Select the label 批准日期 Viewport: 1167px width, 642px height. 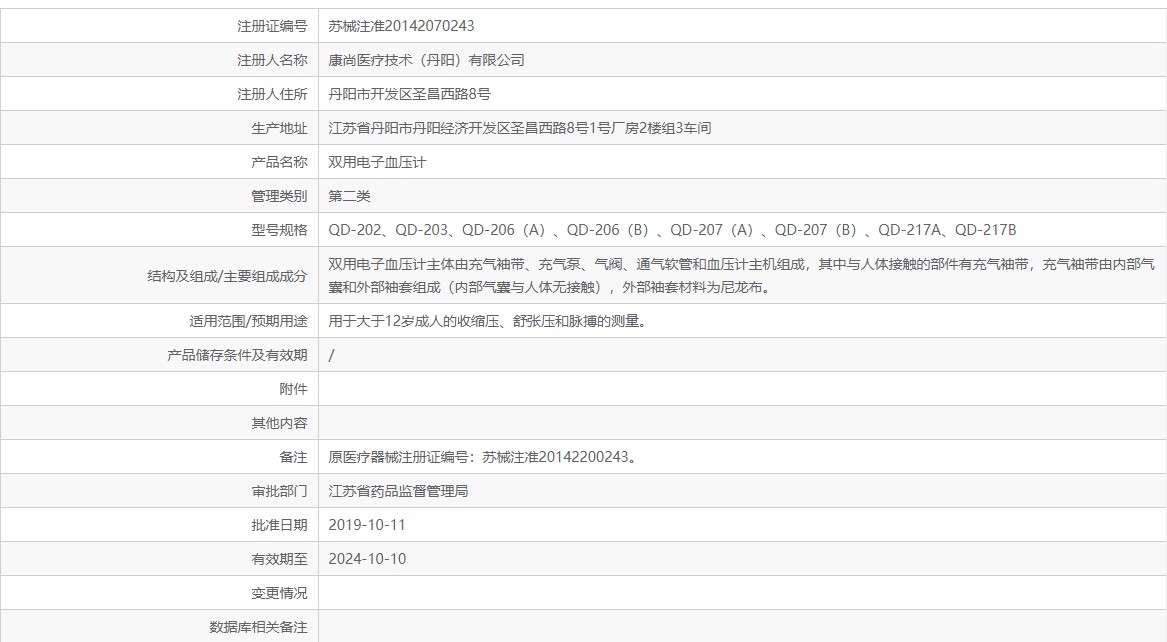point(279,525)
